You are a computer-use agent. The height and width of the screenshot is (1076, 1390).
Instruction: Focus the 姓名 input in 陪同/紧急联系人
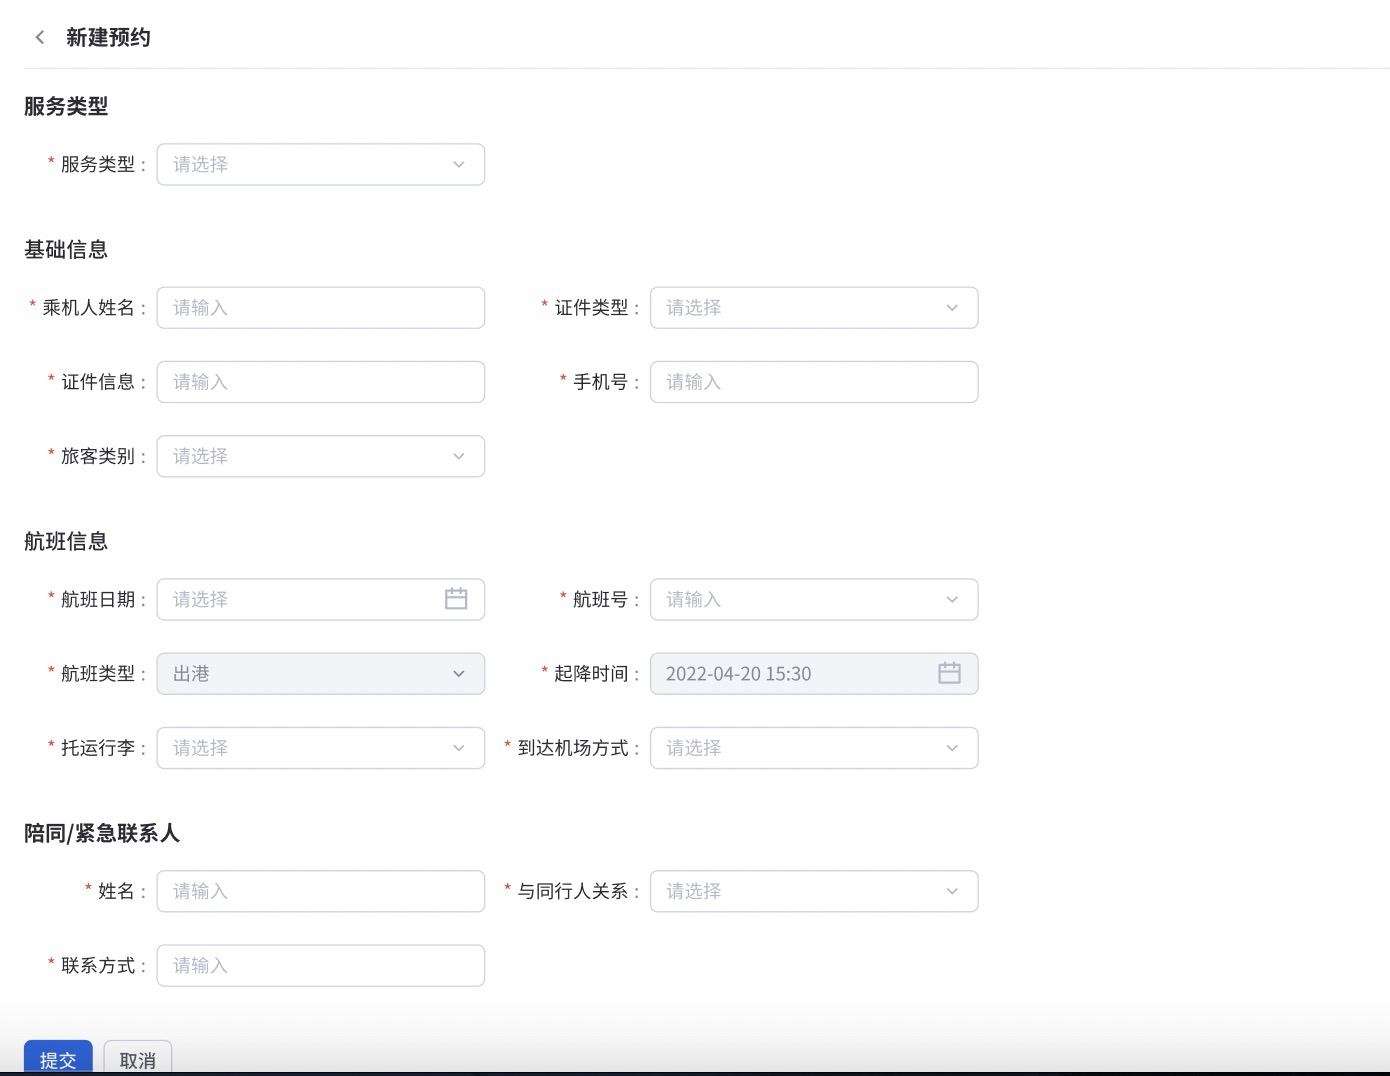pos(321,891)
